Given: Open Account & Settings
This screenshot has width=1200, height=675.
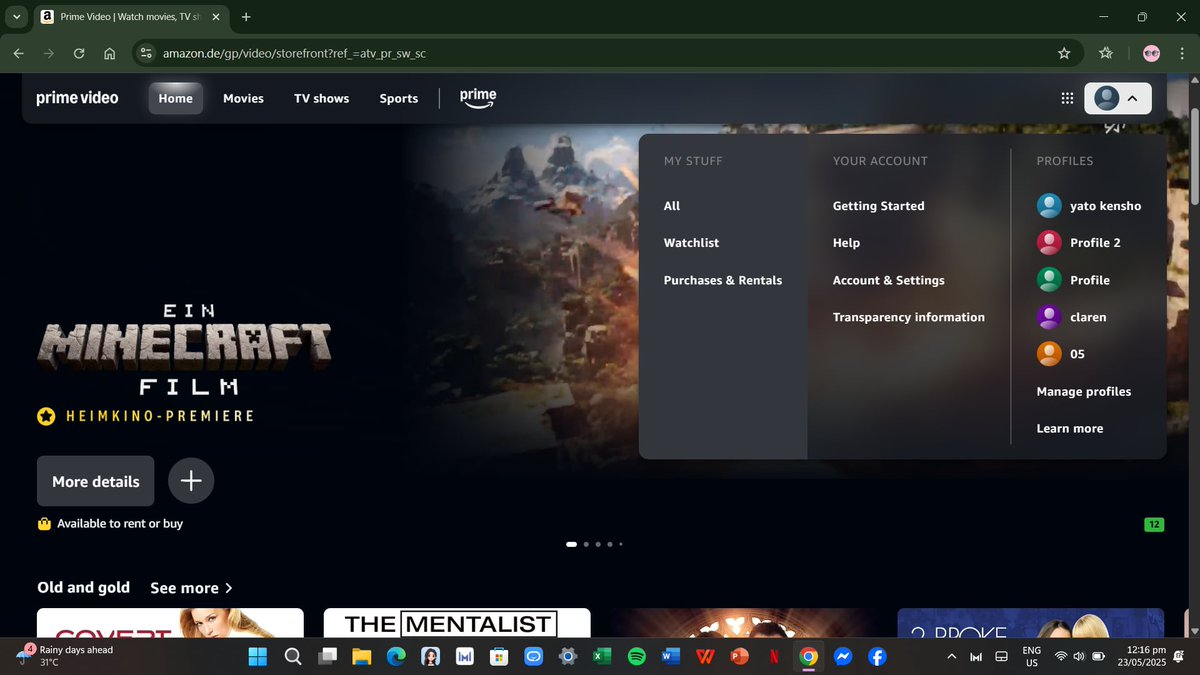Looking at the screenshot, I should point(889,280).
